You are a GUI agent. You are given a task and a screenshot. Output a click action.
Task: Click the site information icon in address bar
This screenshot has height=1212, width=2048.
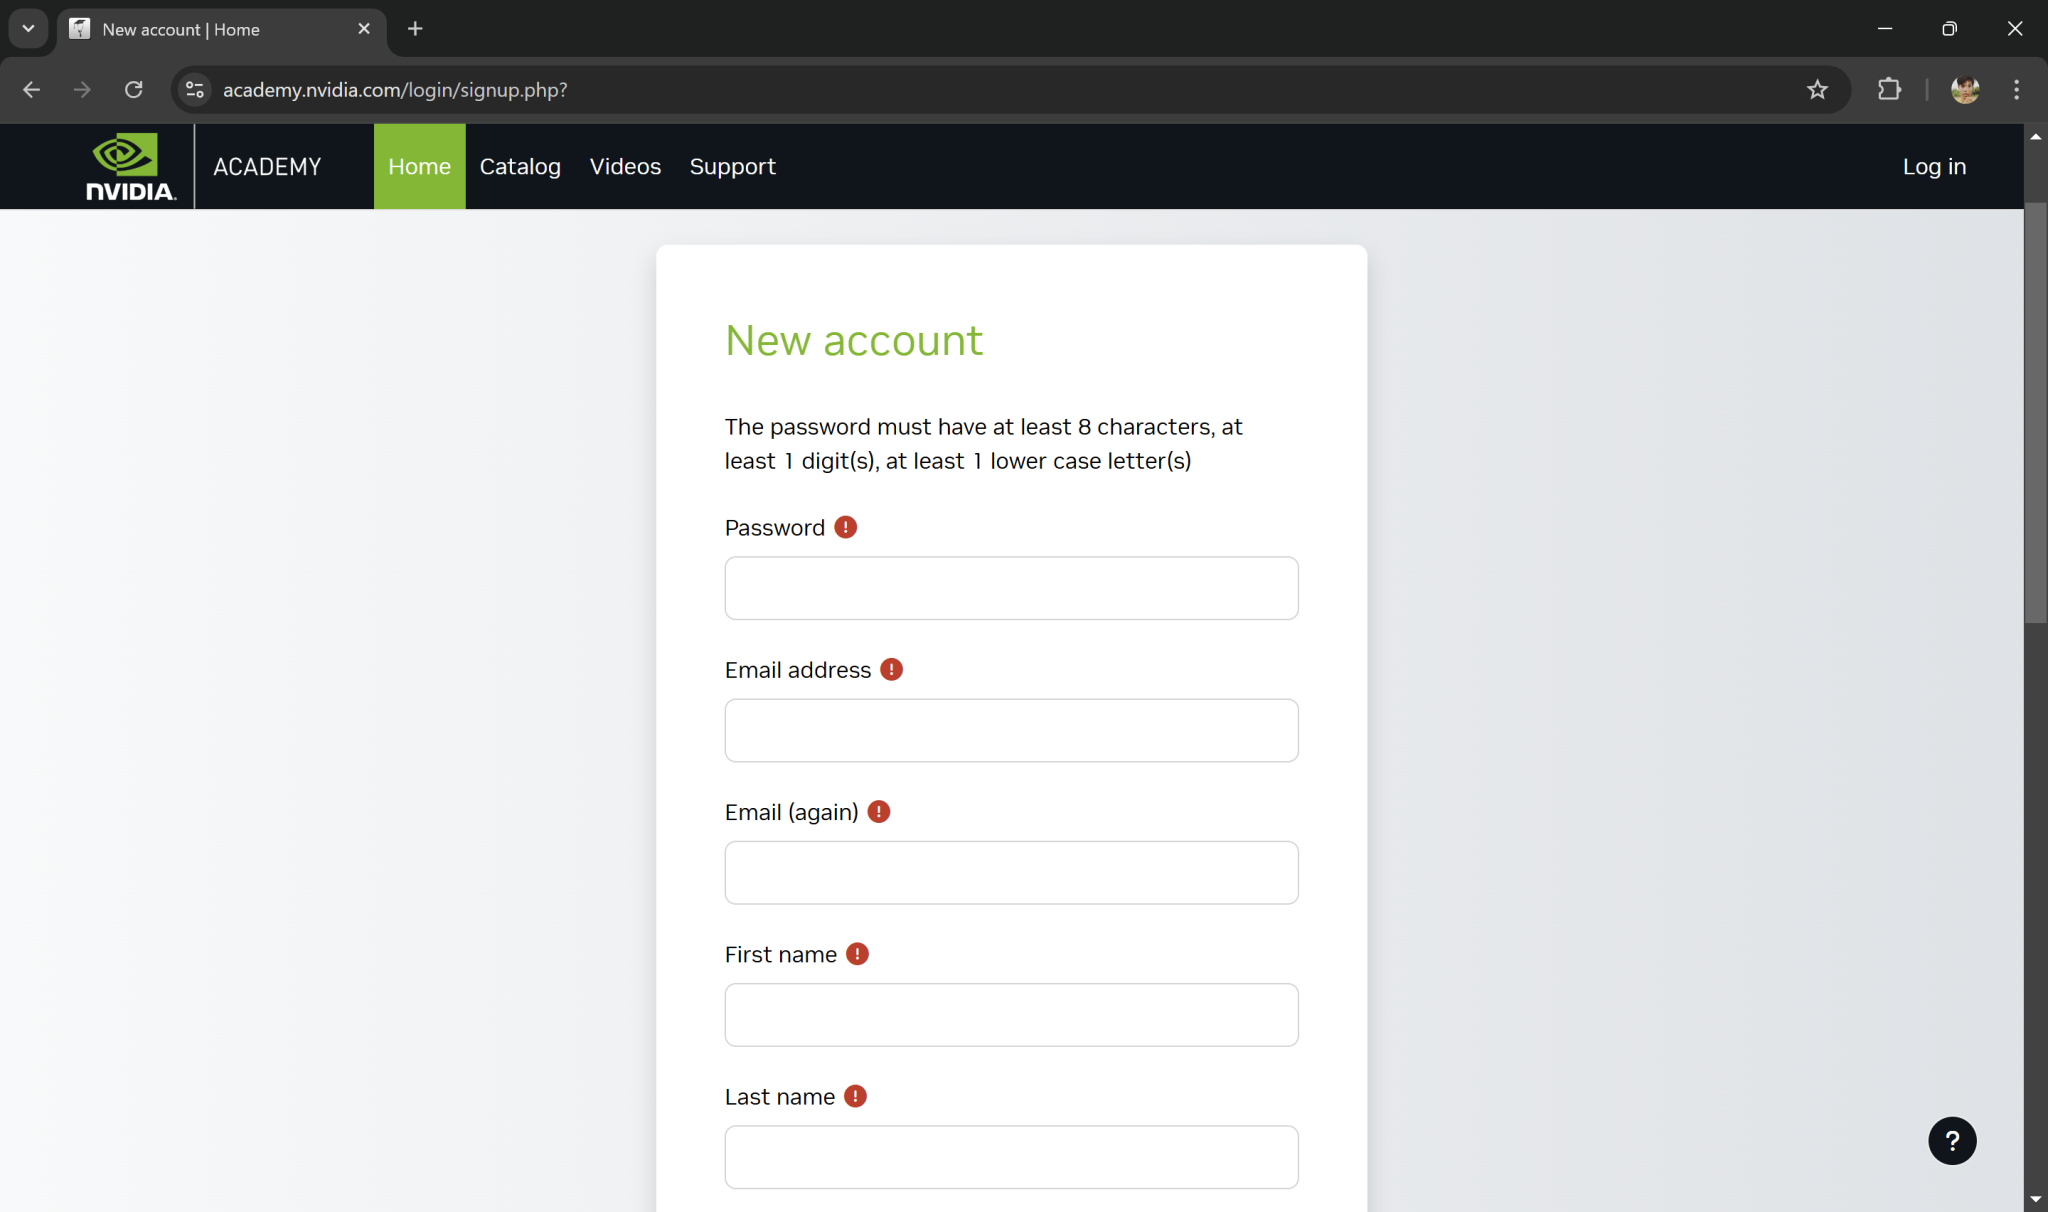pos(194,90)
